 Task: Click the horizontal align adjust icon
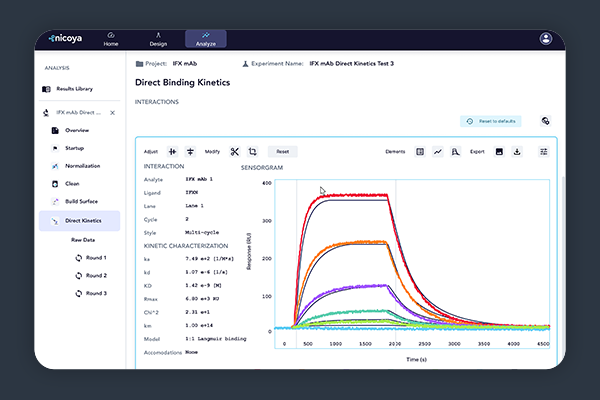coord(173,152)
